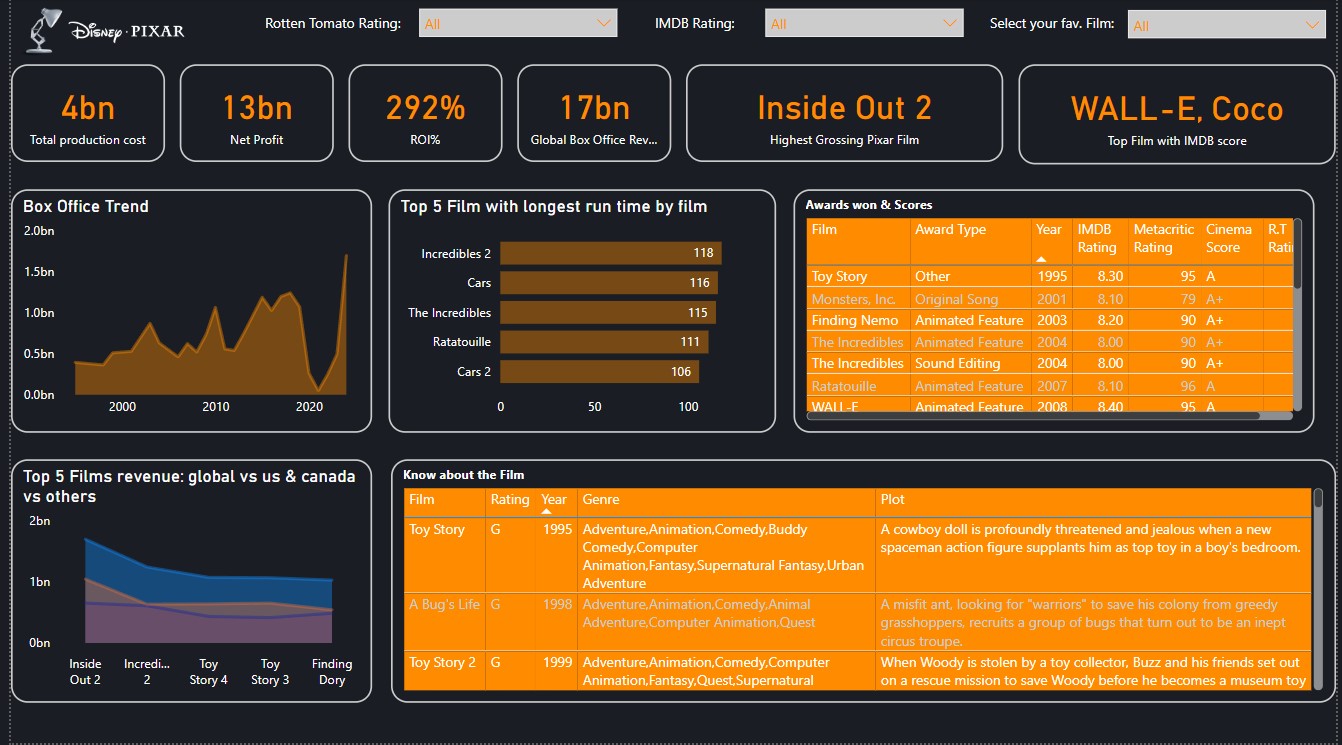Screen dimensions: 1342x745
Task: Open the Select your fav. Film dropdown
Action: coord(1226,25)
